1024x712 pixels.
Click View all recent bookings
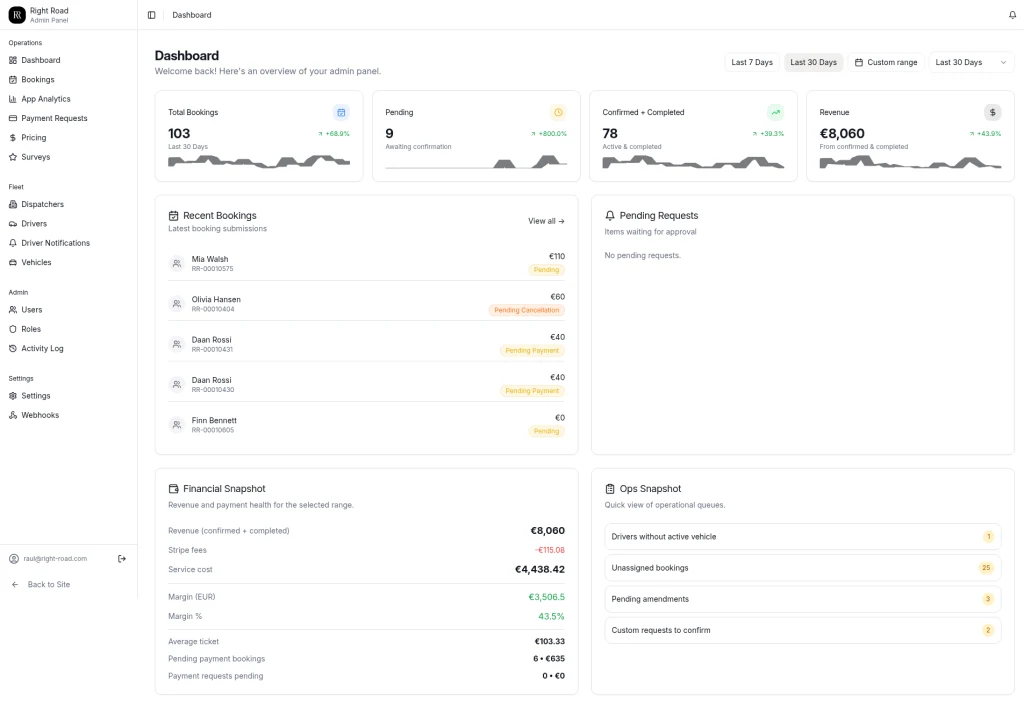point(546,221)
